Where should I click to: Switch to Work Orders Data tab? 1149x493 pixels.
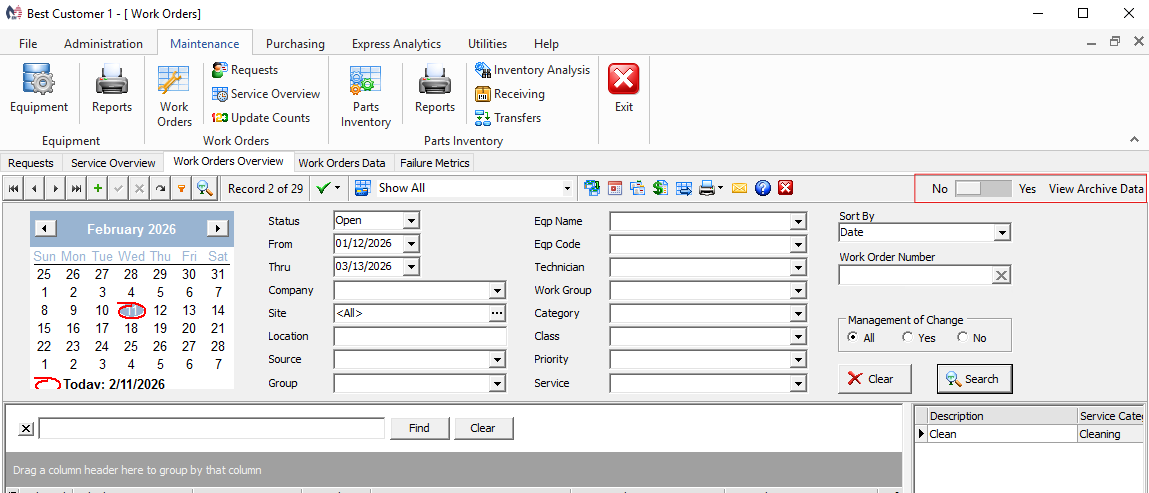coord(342,163)
